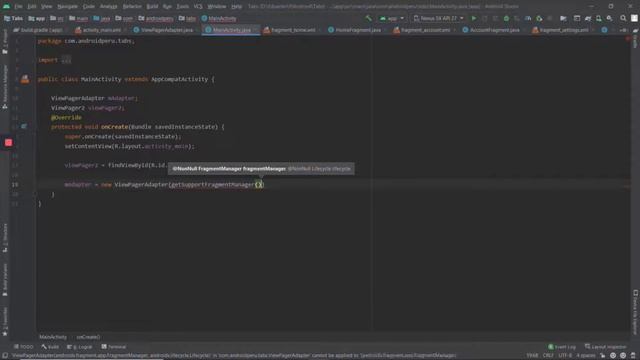
Task: Open the Nexus 5X API 27 device dropdown
Action: pos(438,18)
